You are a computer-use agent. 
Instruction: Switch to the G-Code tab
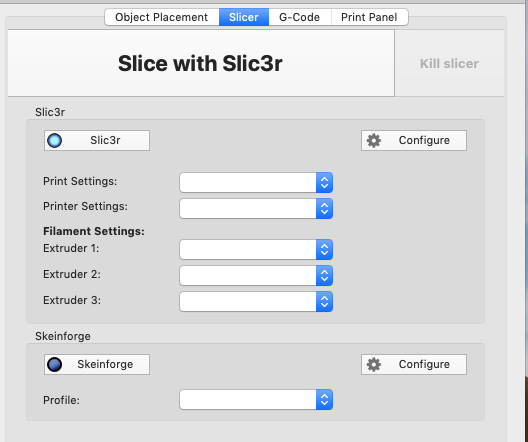point(300,17)
